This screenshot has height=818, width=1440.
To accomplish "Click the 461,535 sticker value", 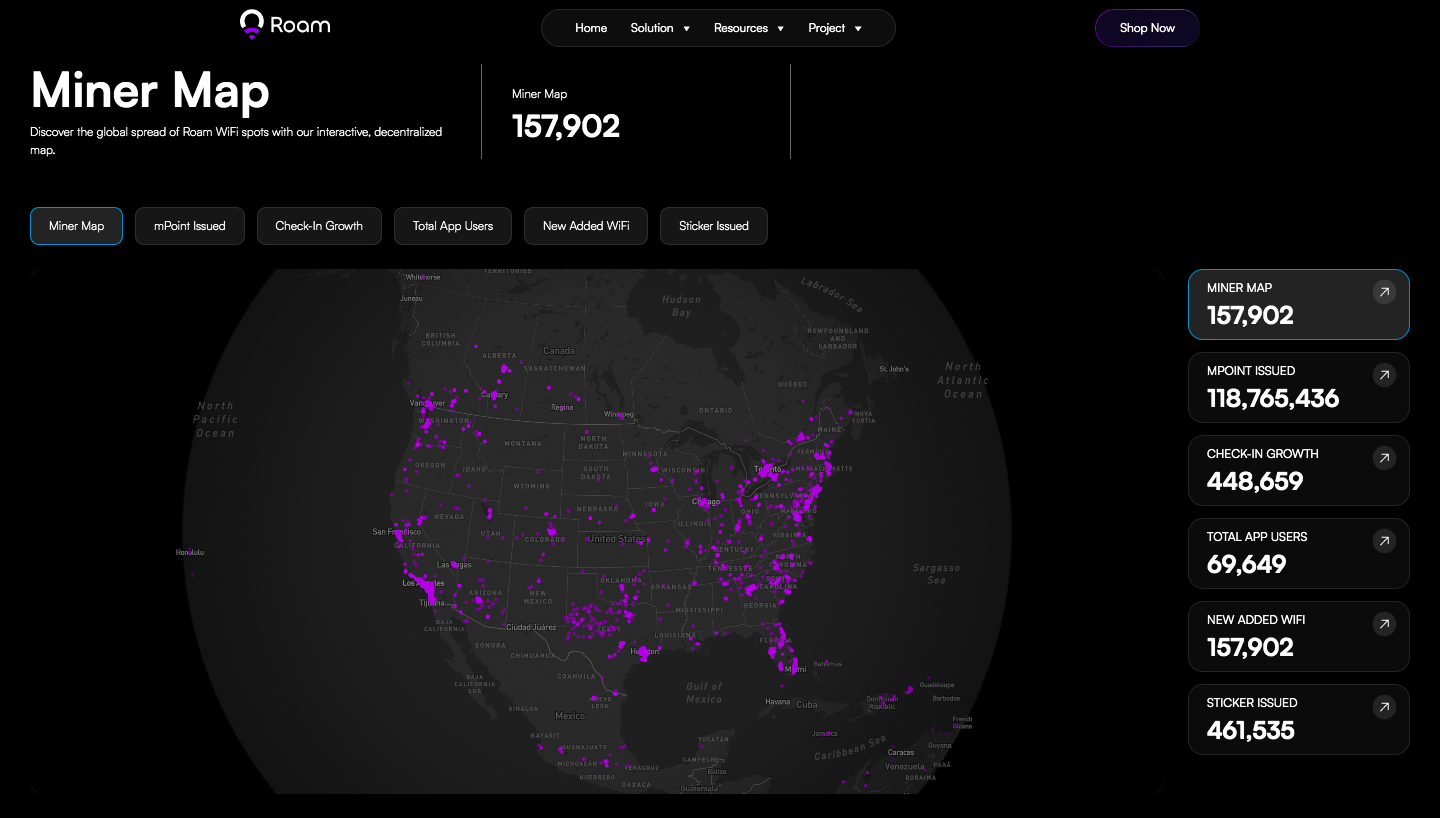I will [1251, 730].
